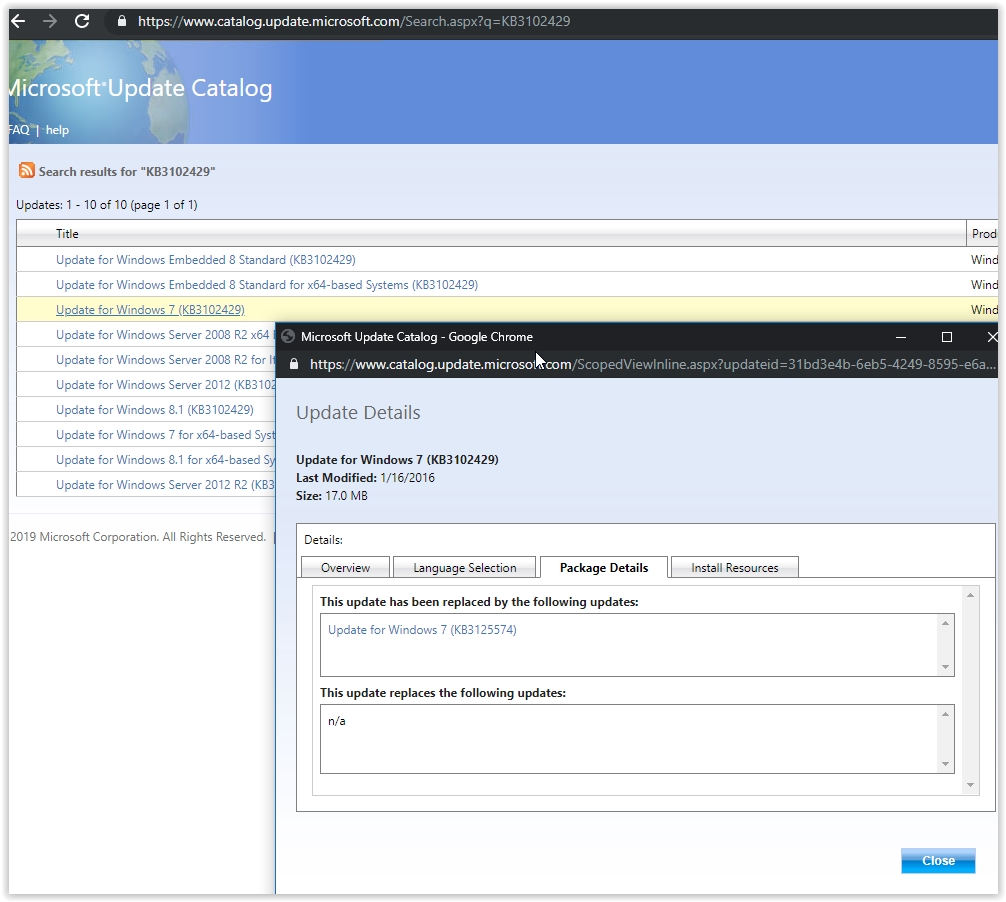Click the popup window URL field
The height and width of the screenshot is (902, 1006).
(652, 364)
